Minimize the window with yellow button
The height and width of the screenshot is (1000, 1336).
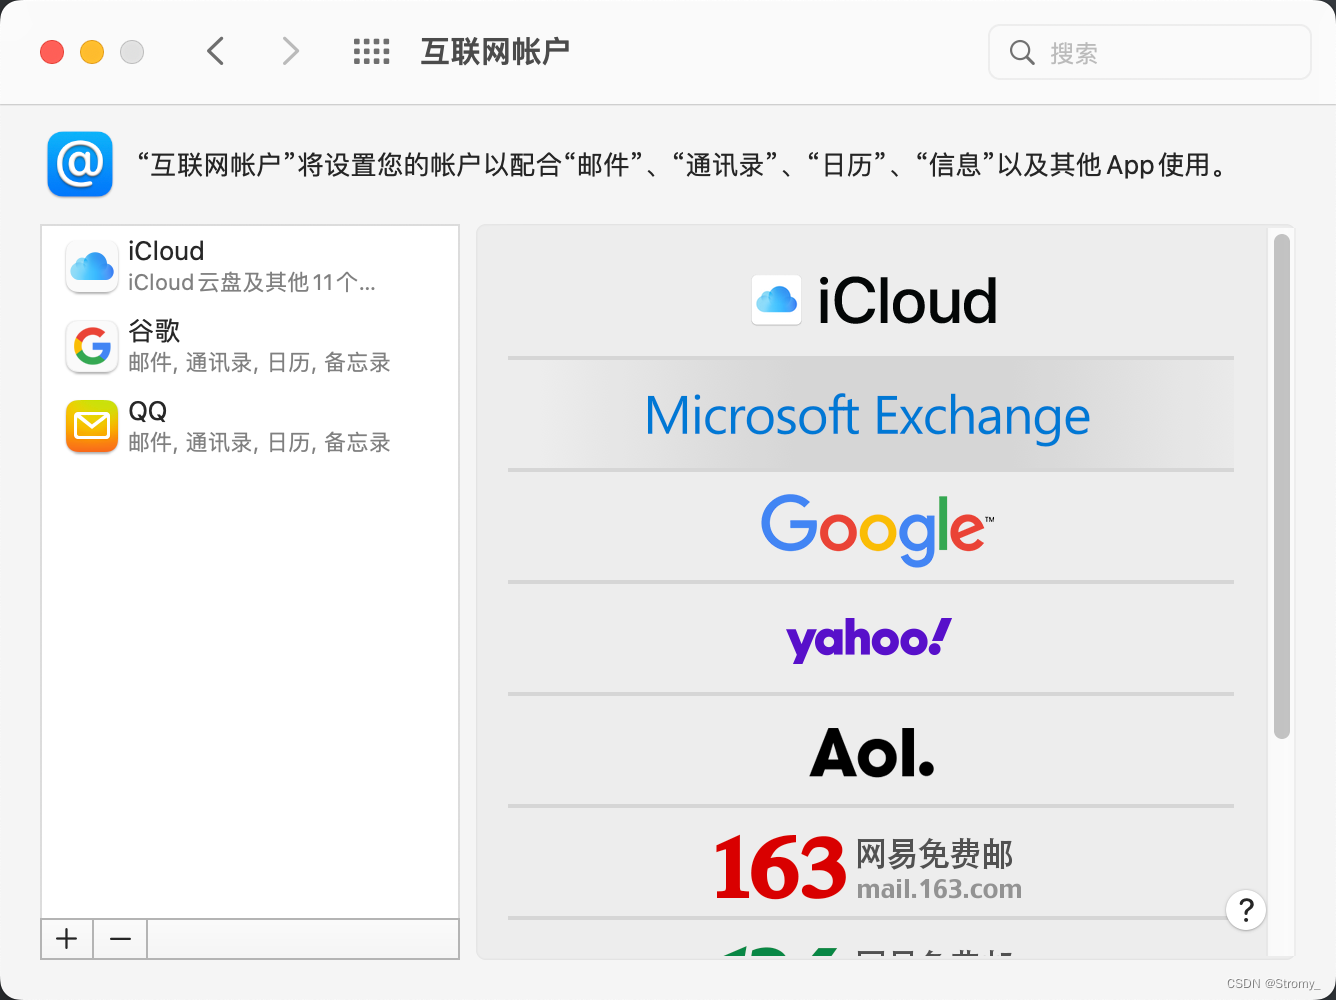(x=92, y=52)
